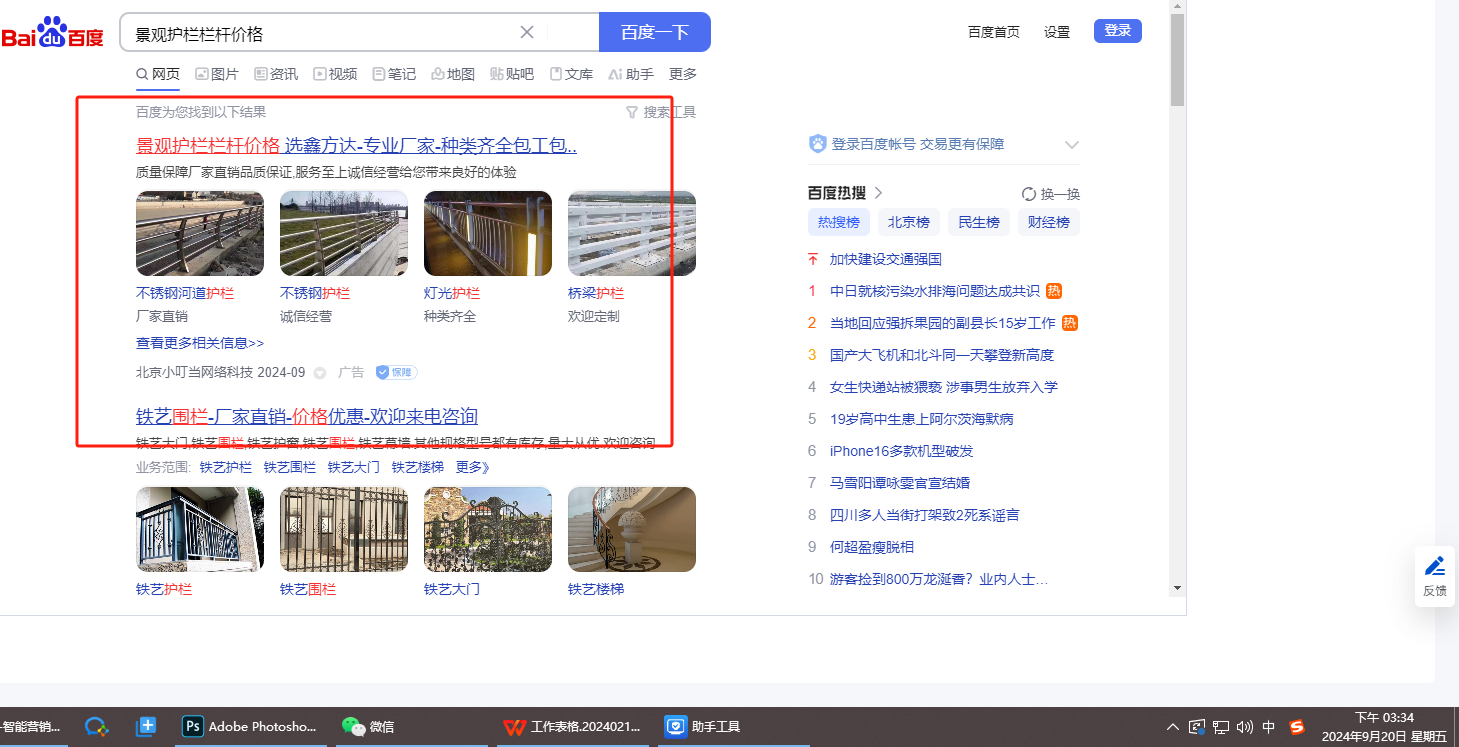Screen dimensions: 1459x747
Task: Expand the 登录百度帐号 panel chevron
Action: (x=1072, y=145)
